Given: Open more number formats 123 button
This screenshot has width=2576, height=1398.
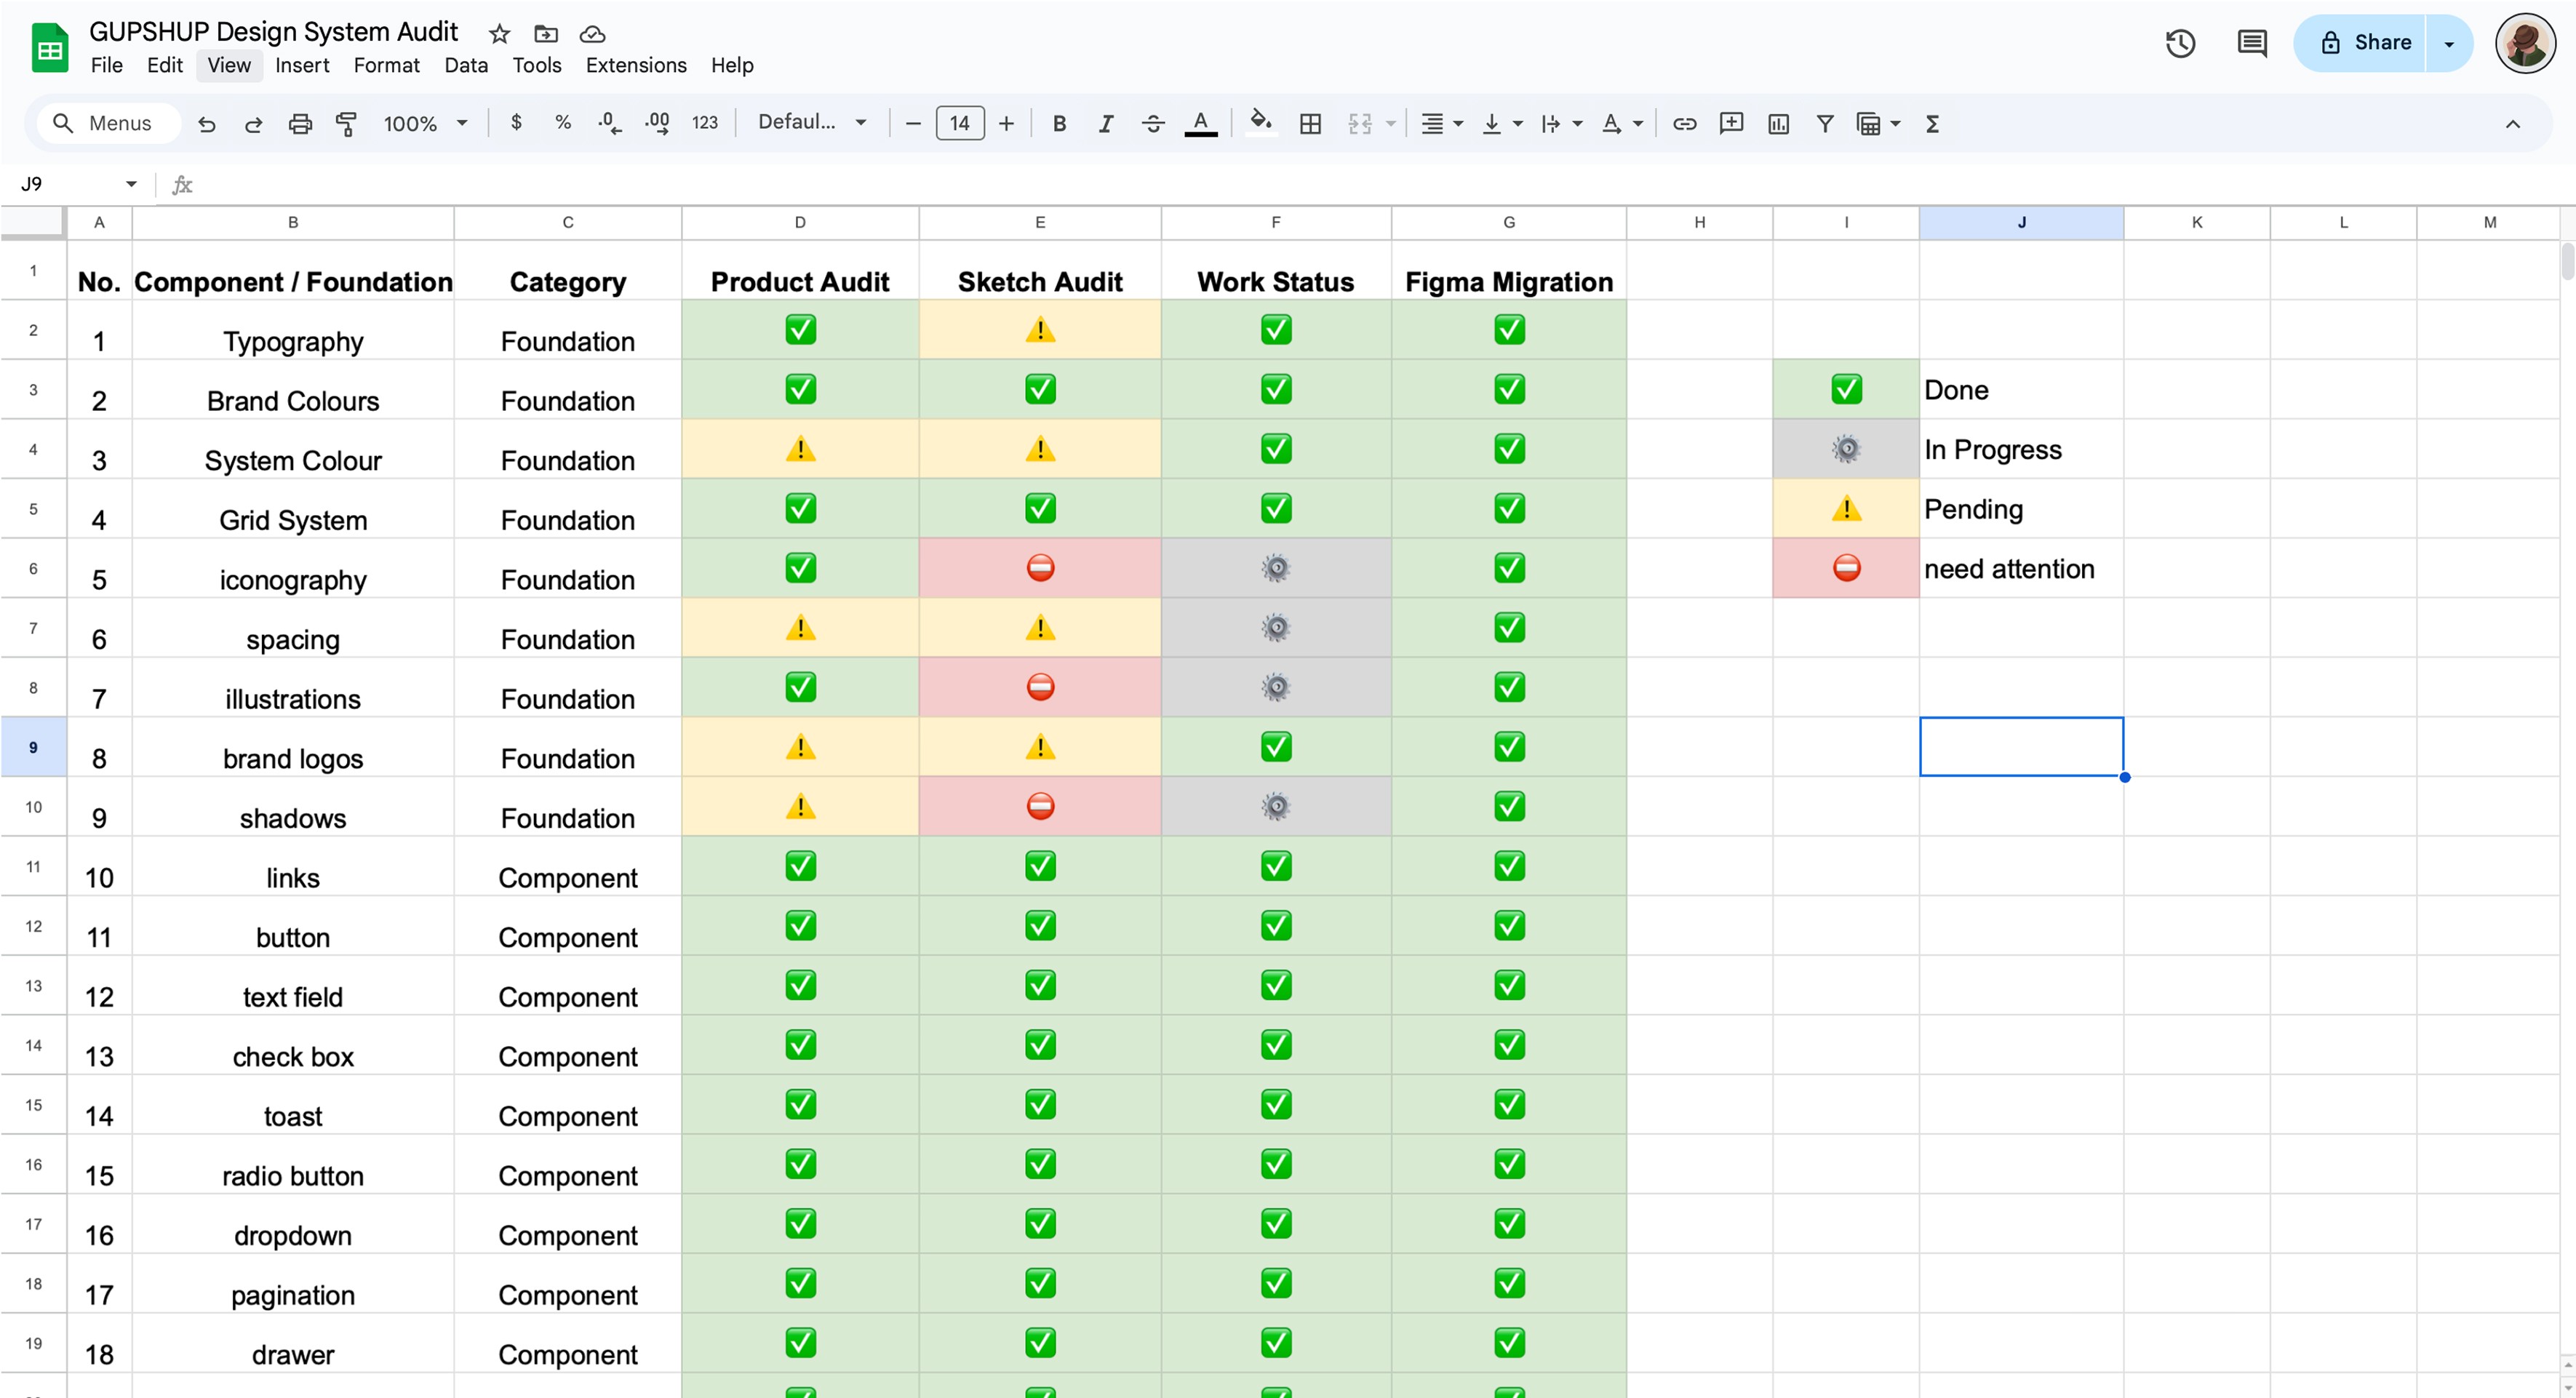Looking at the screenshot, I should [x=705, y=123].
